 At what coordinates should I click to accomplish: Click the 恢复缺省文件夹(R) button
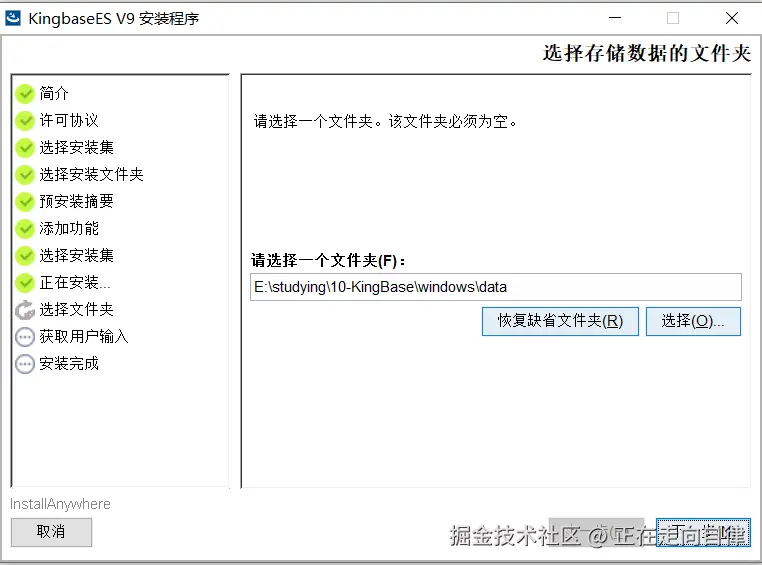560,321
